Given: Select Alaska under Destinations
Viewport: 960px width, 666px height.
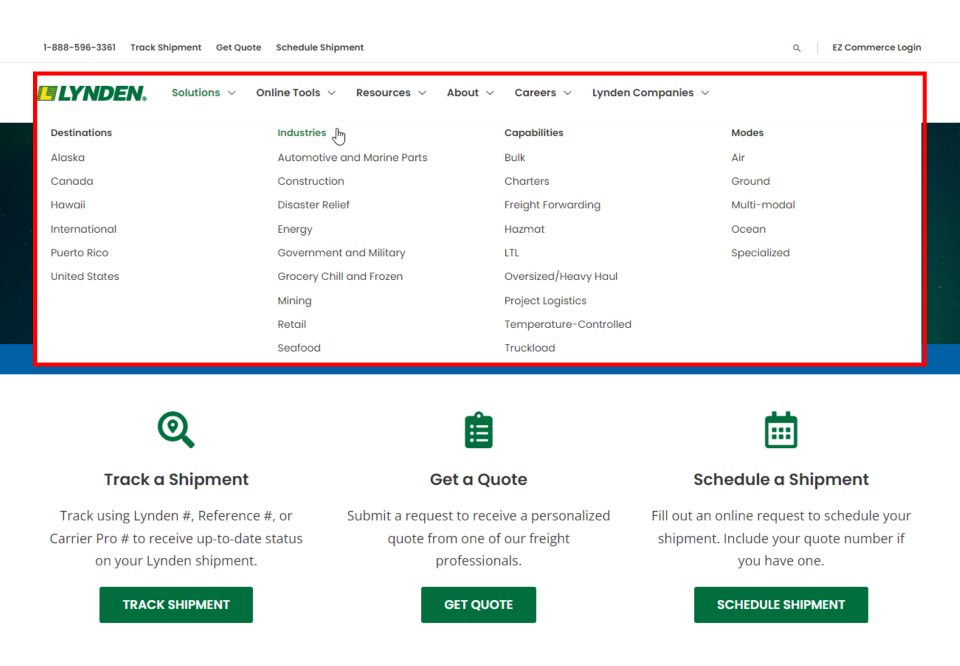Looking at the screenshot, I should coord(68,158).
